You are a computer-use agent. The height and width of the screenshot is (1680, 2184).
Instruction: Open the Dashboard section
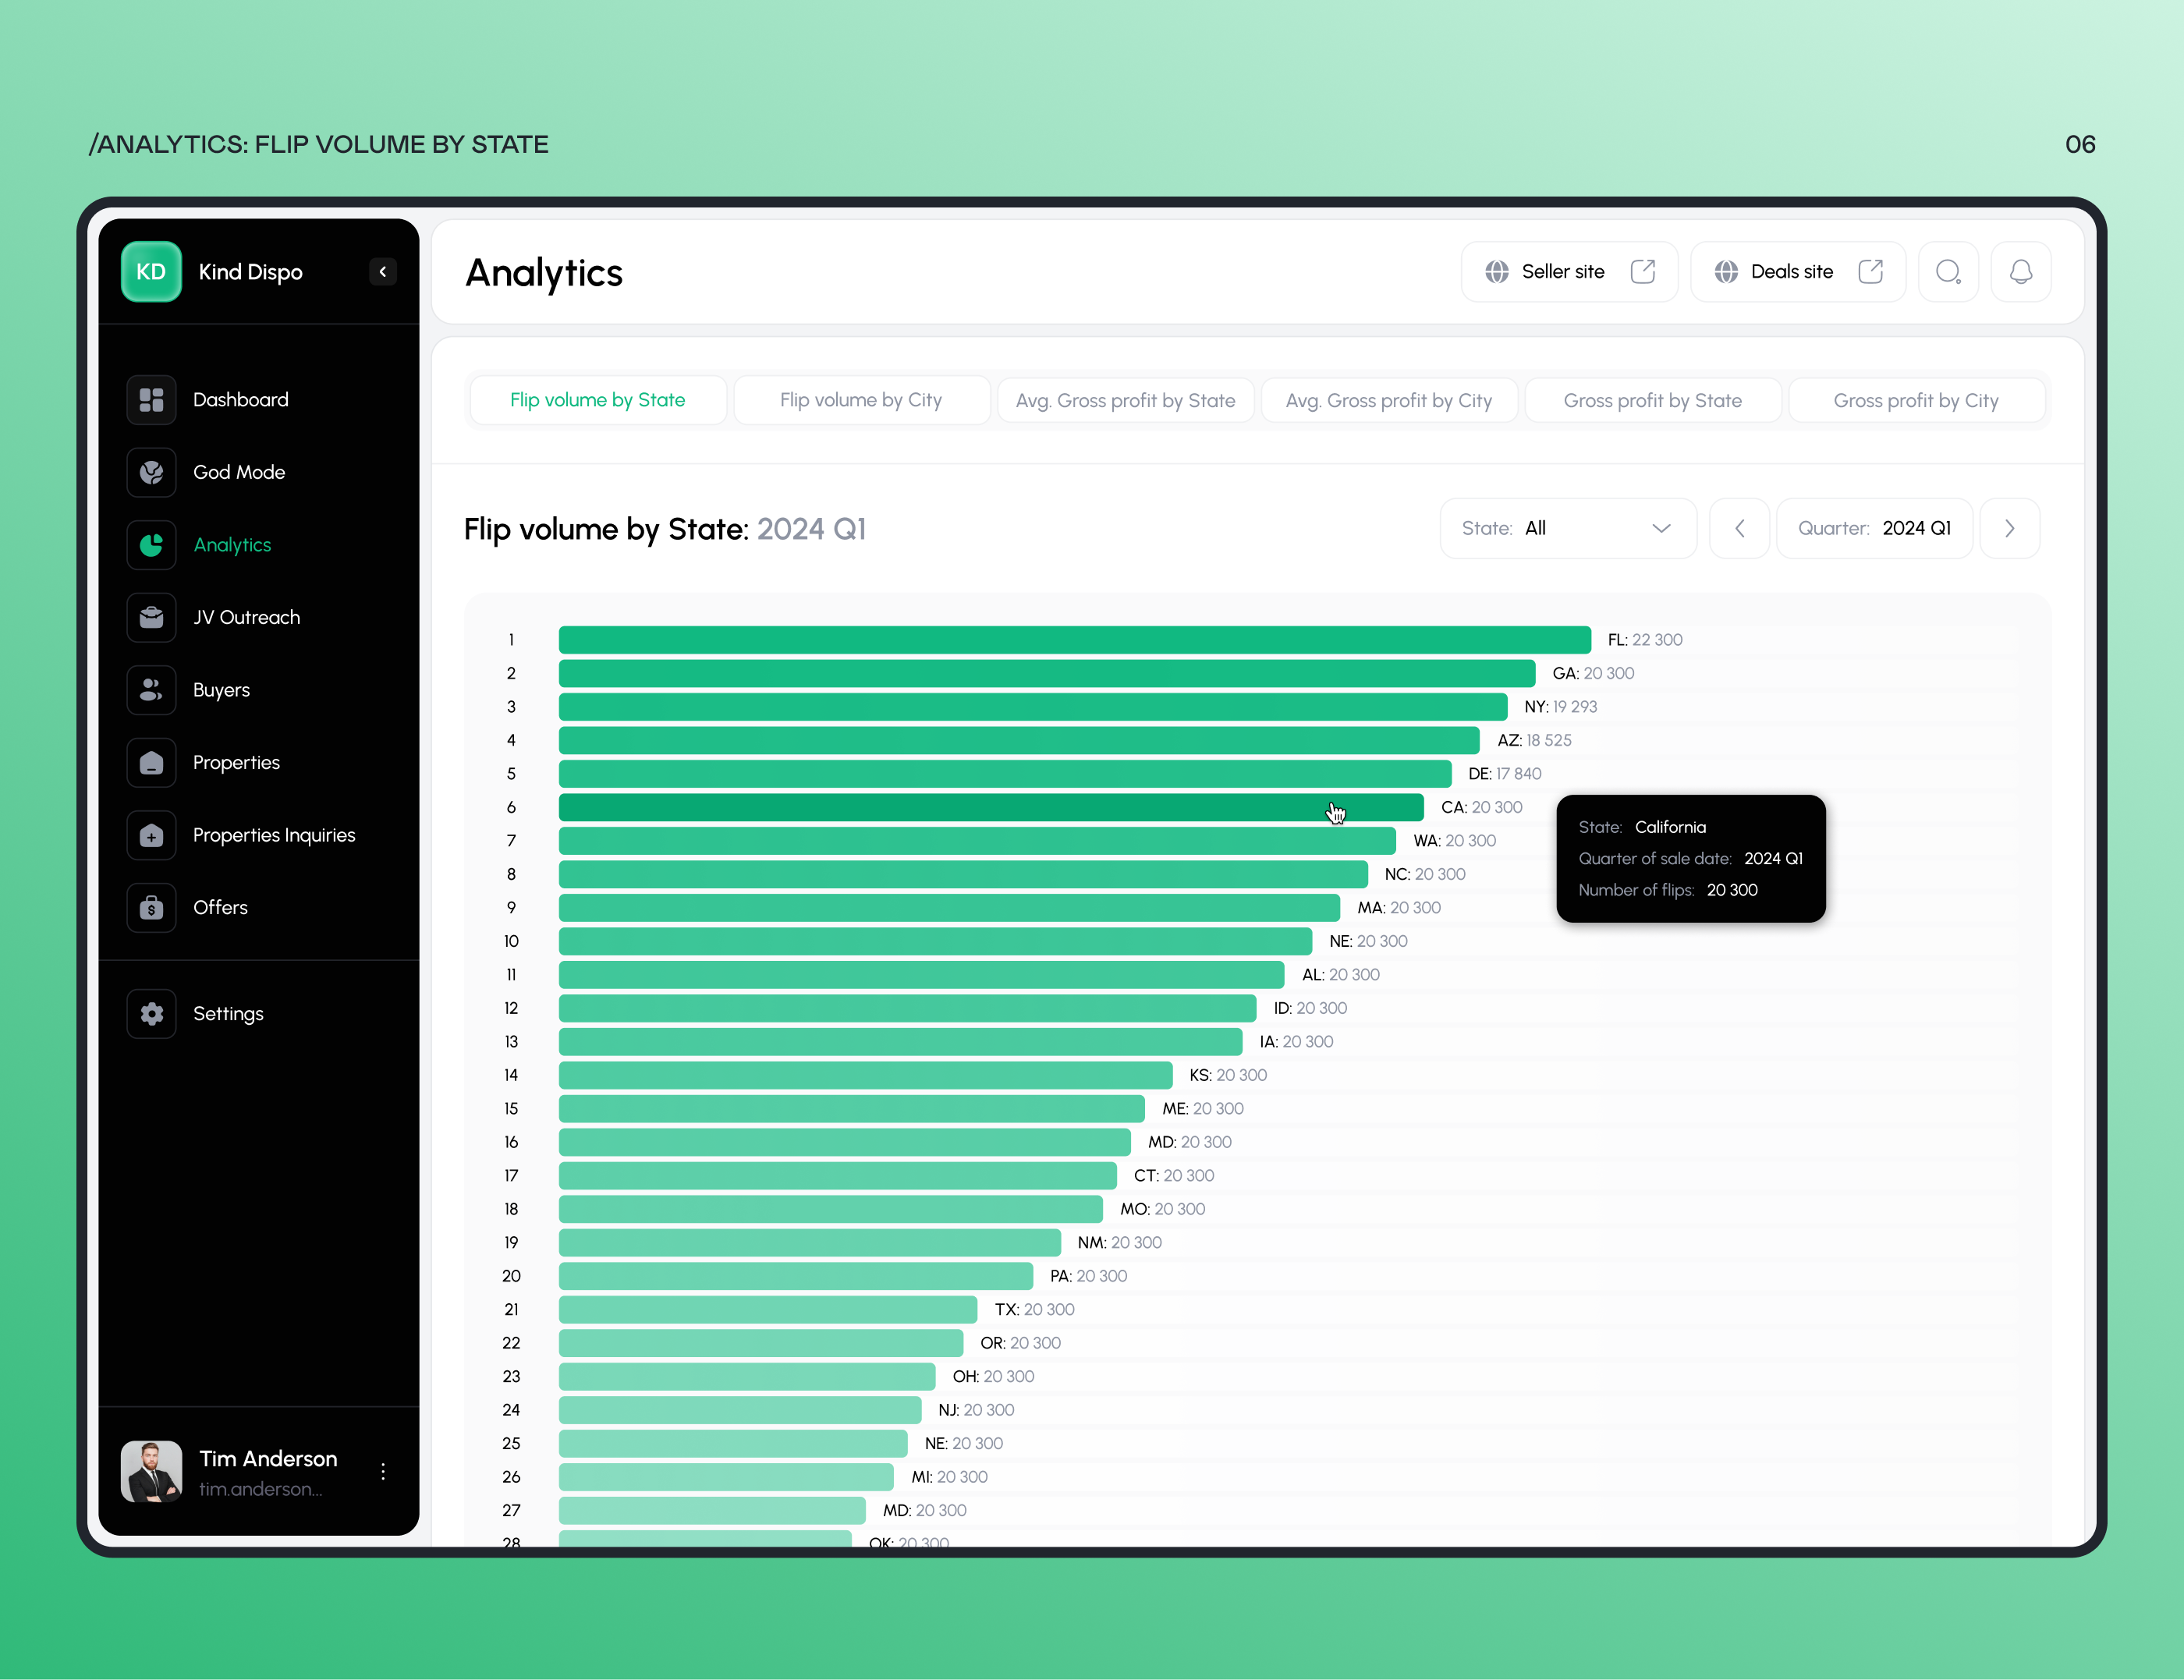tap(240, 399)
